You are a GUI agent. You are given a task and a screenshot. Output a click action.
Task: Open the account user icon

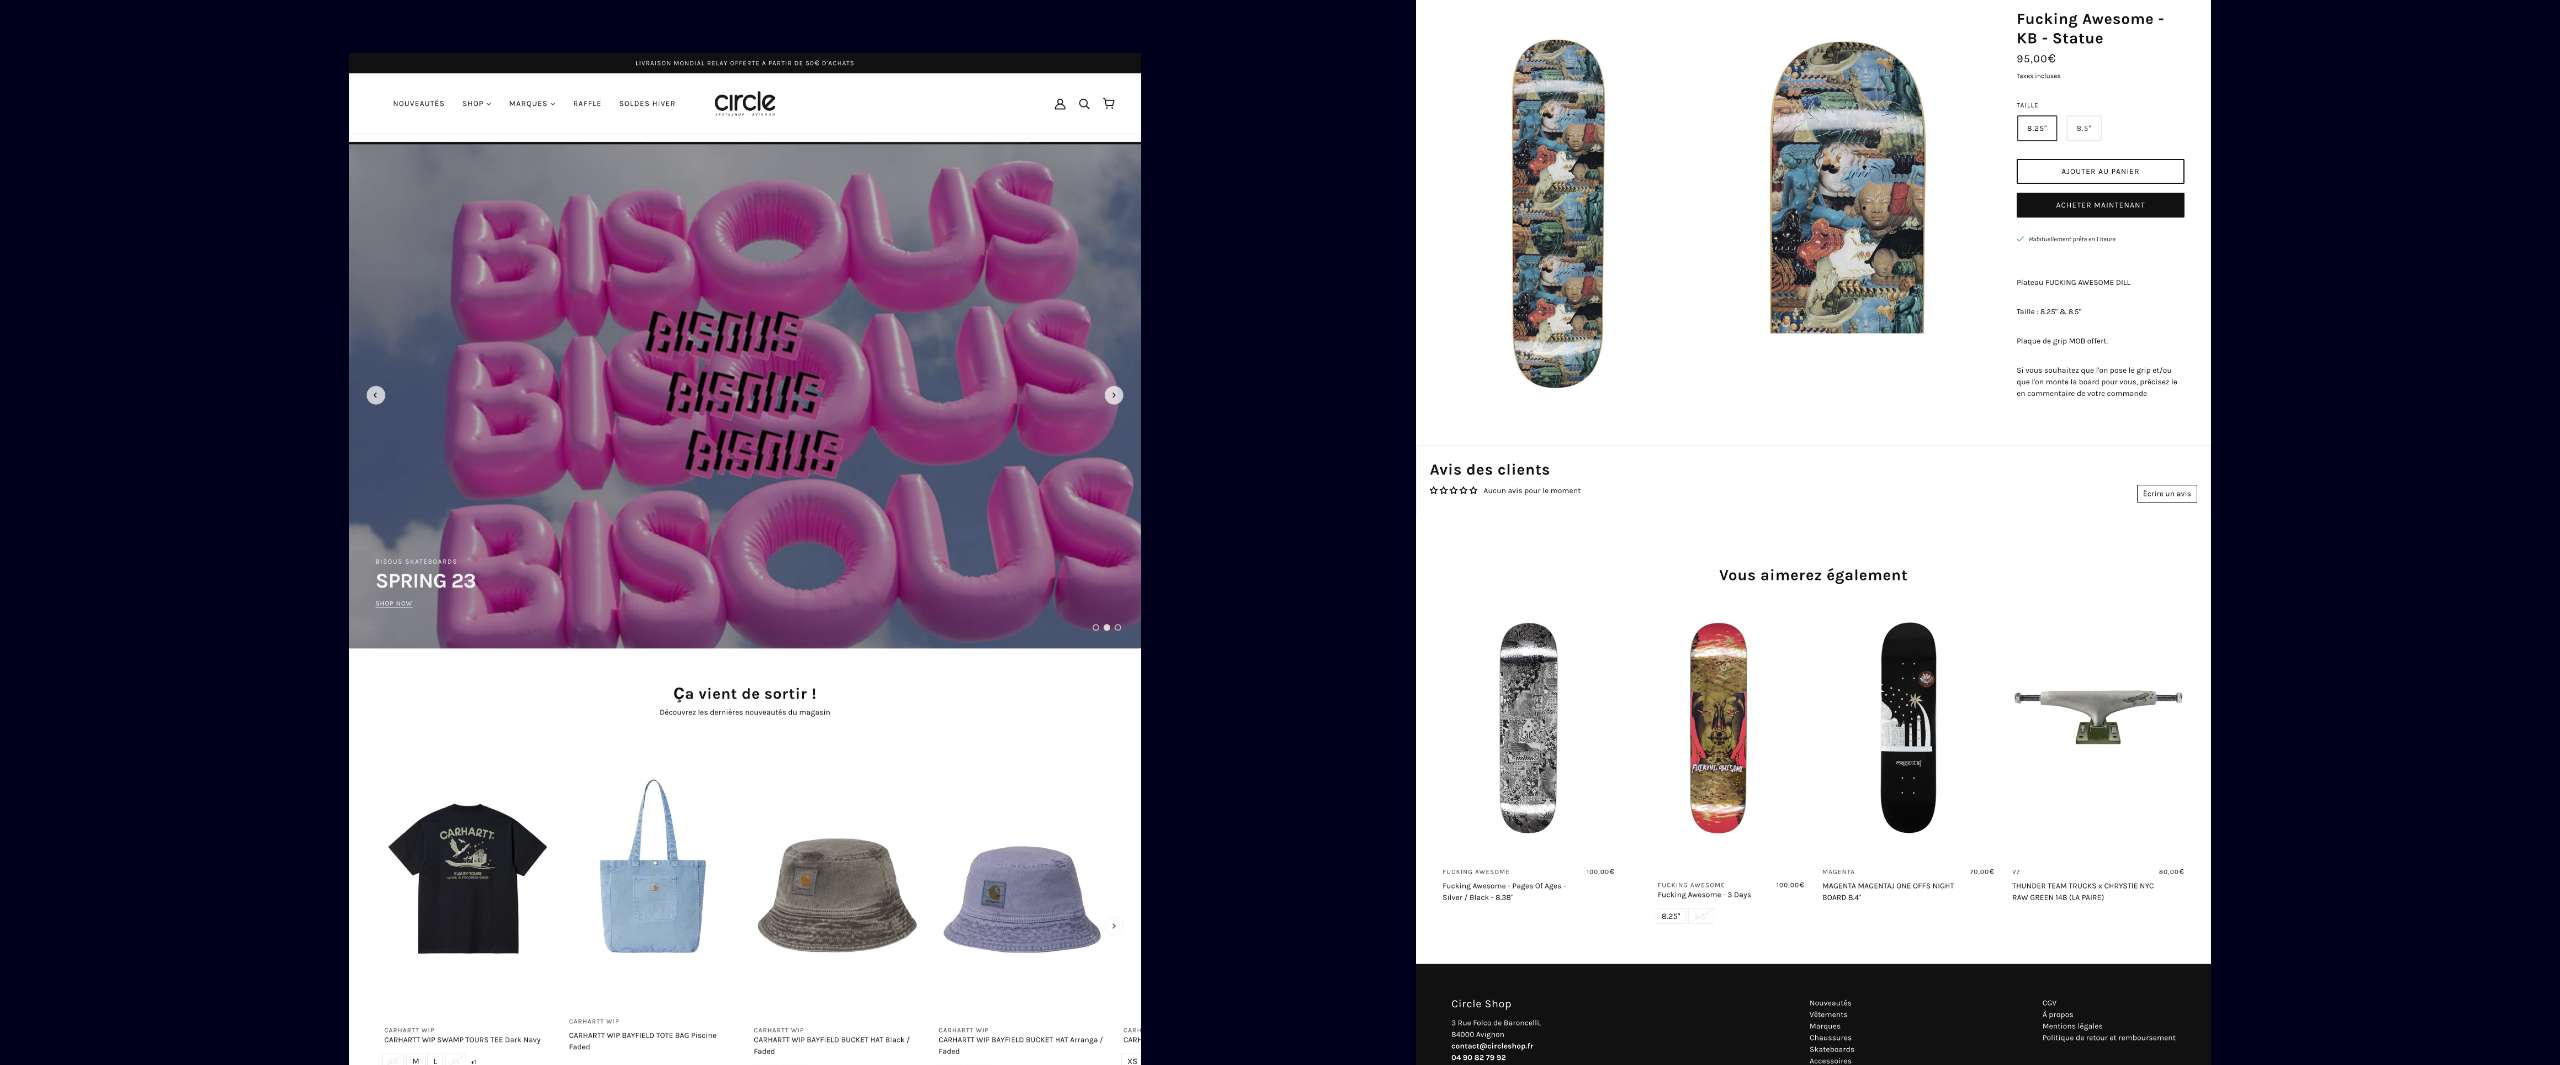pos(1060,104)
